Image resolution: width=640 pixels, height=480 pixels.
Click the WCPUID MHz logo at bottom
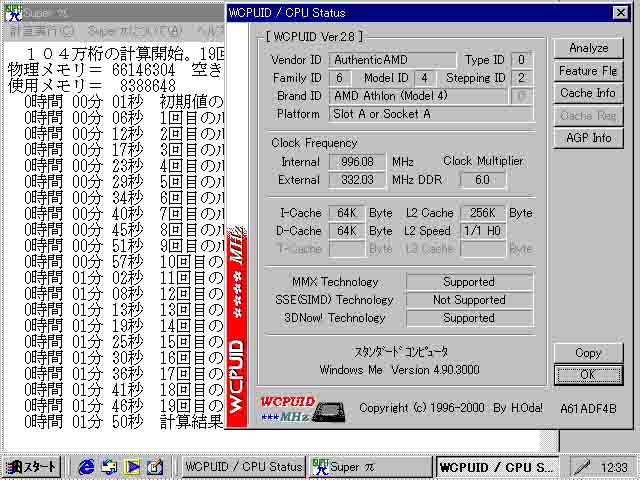[302, 408]
